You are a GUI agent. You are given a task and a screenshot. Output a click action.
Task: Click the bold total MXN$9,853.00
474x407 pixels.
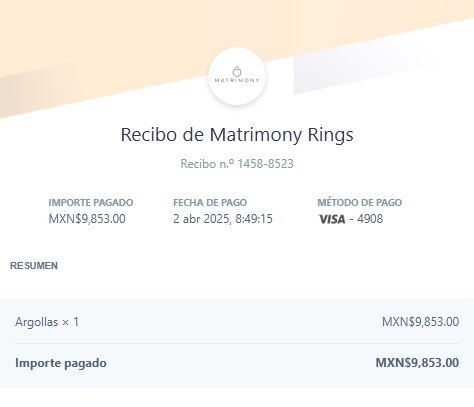[417, 362]
